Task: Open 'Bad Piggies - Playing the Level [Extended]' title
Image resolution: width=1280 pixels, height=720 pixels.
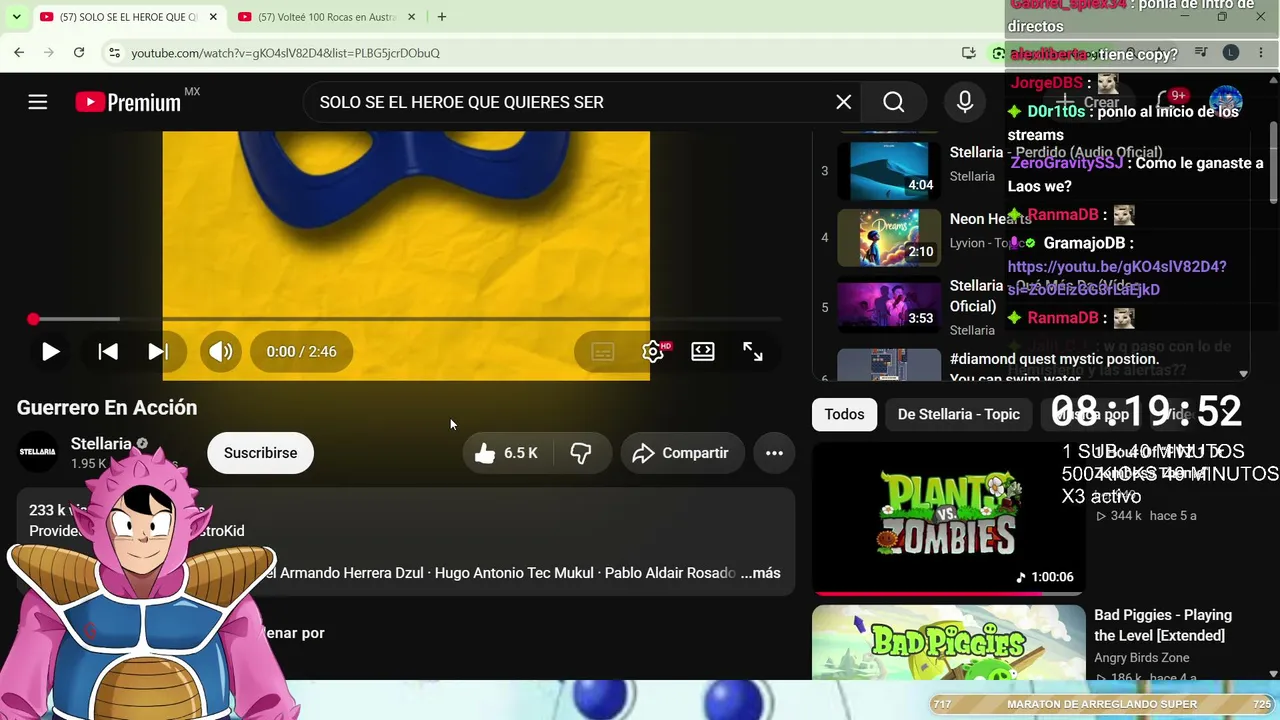Action: coord(1163,625)
